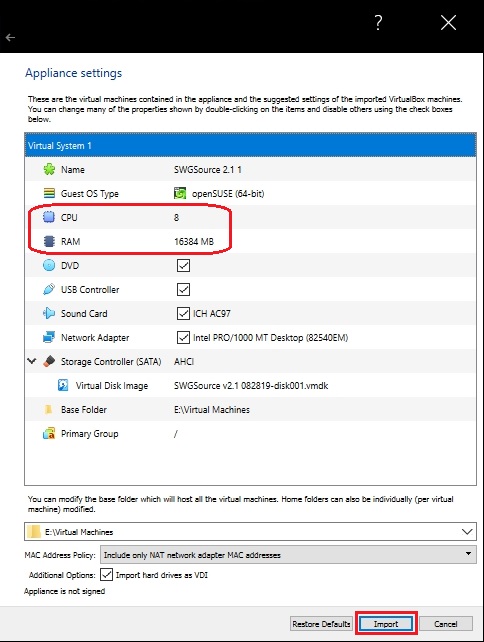Screen dimensions: 484x642
Task: Select the DVD disc icon
Action: tap(49, 265)
